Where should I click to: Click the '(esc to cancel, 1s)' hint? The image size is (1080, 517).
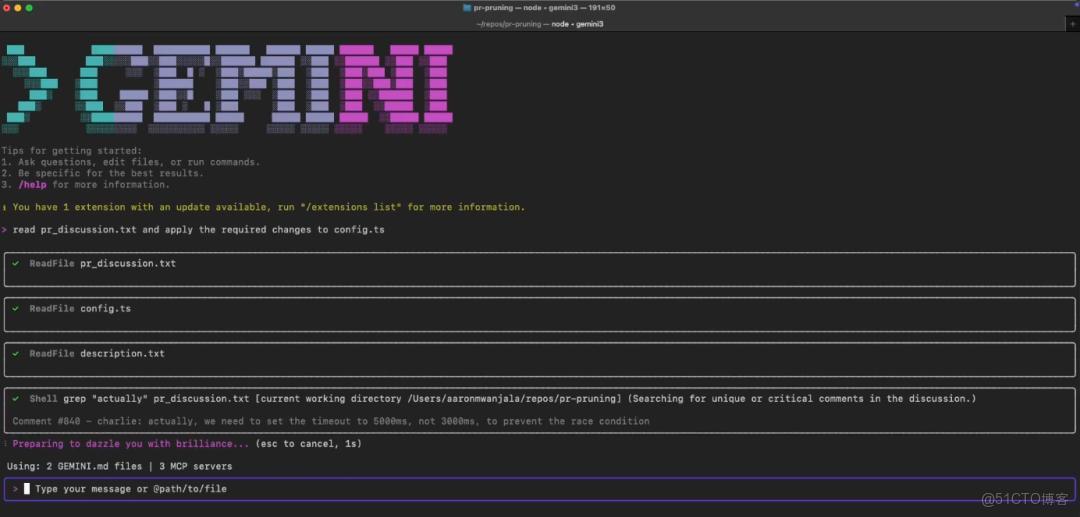(x=309, y=443)
